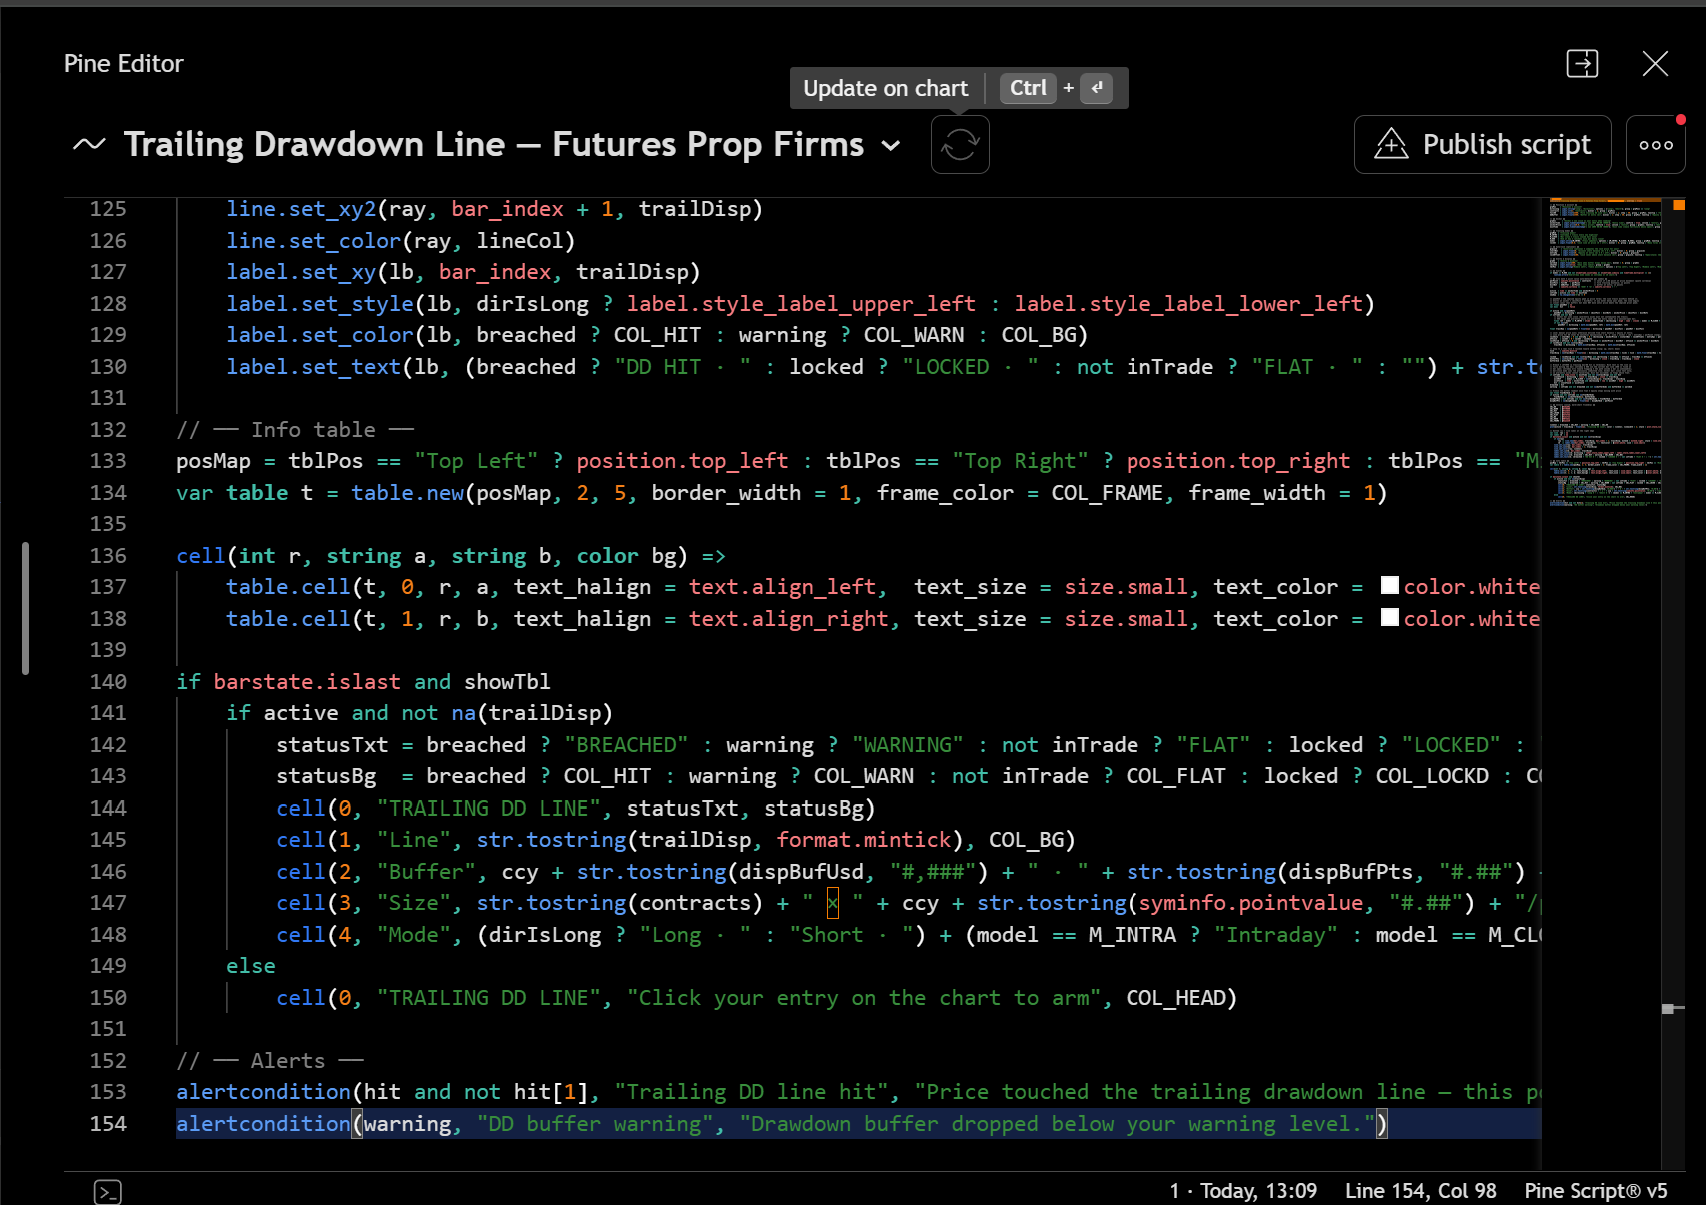Click the indicator line icon beside title

(x=89, y=145)
